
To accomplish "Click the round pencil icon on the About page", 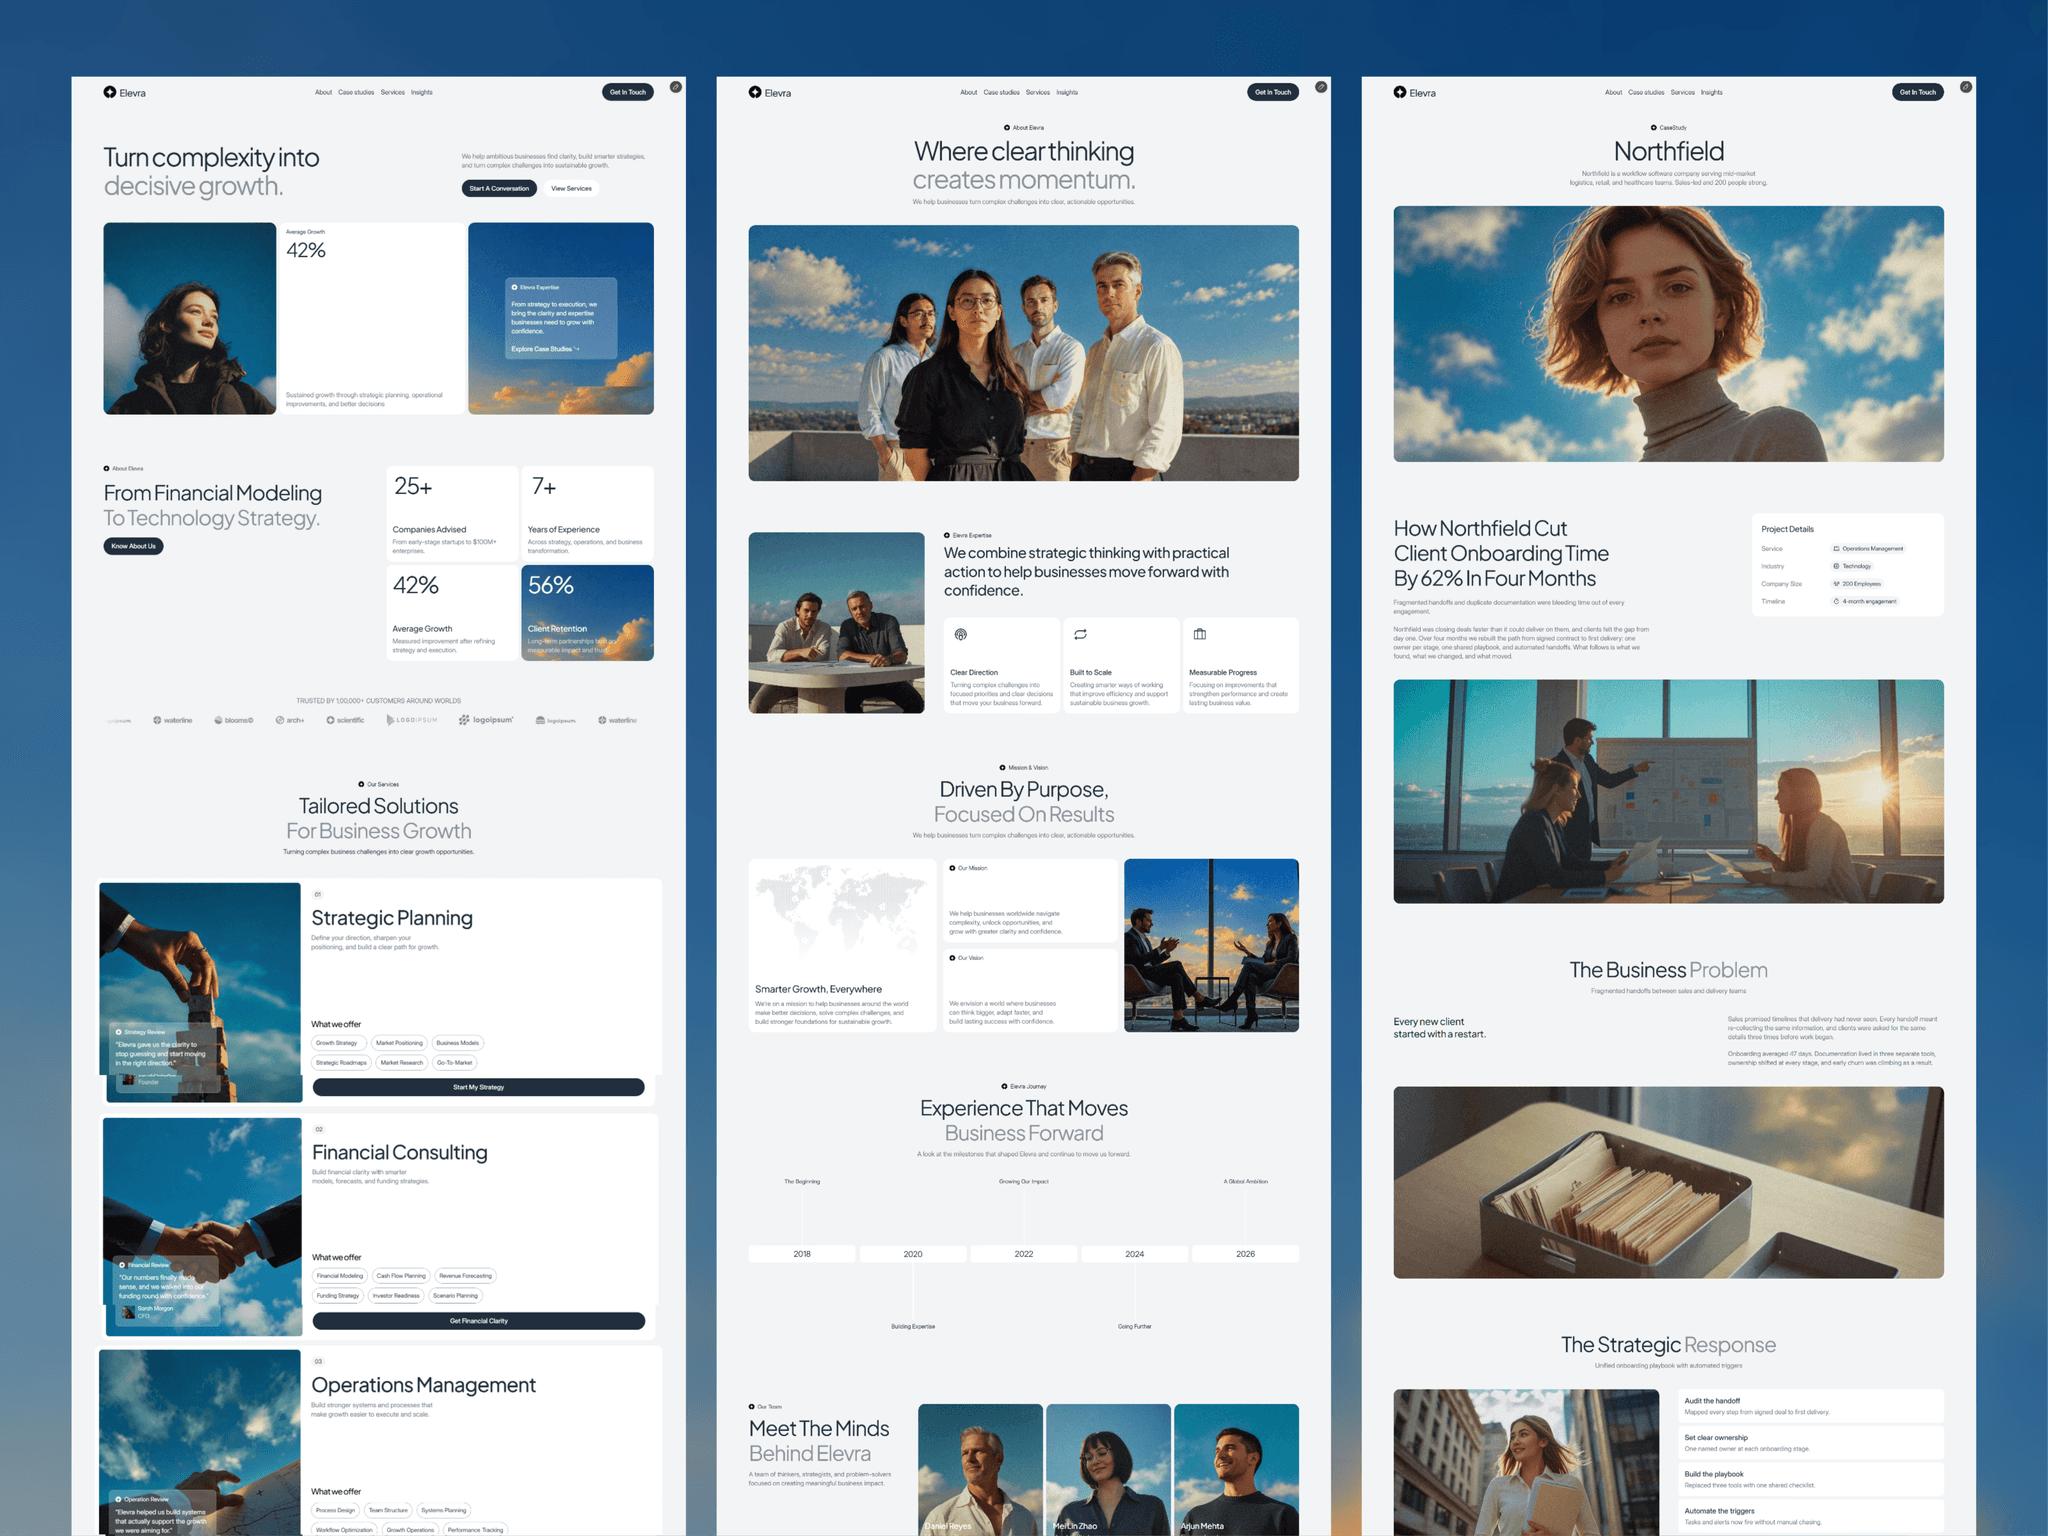I will click(1321, 87).
